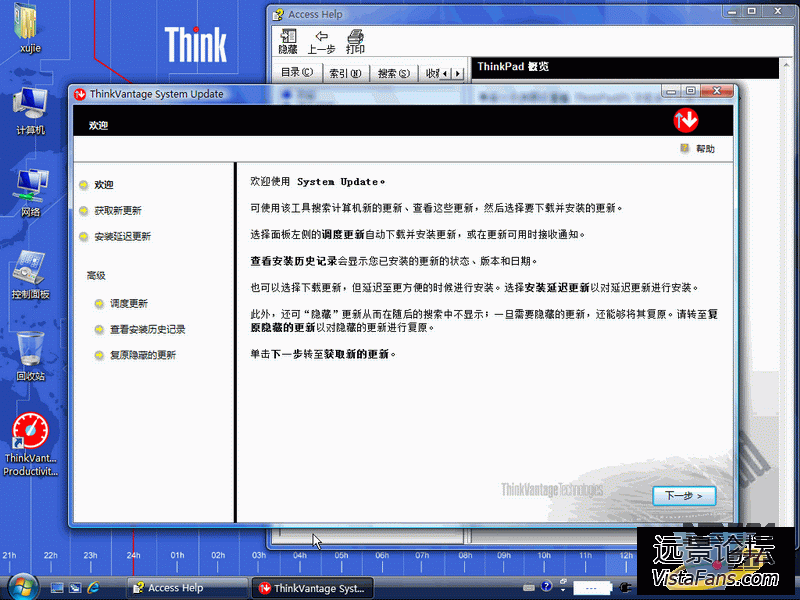Launch Internet Explorer from quick launch
This screenshot has width=800, height=600.
(x=93, y=587)
